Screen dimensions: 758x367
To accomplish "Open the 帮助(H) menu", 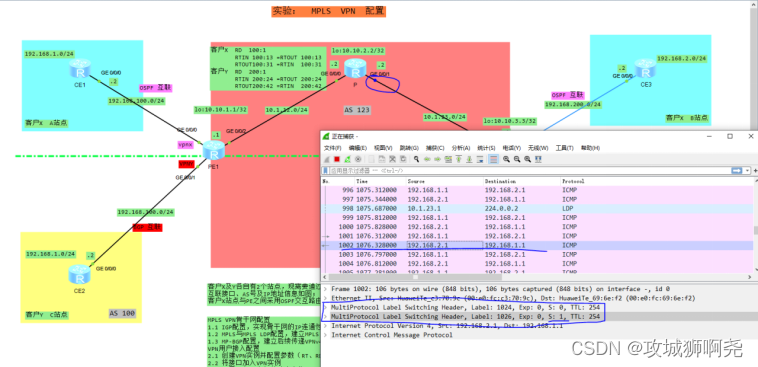I will click(x=590, y=148).
